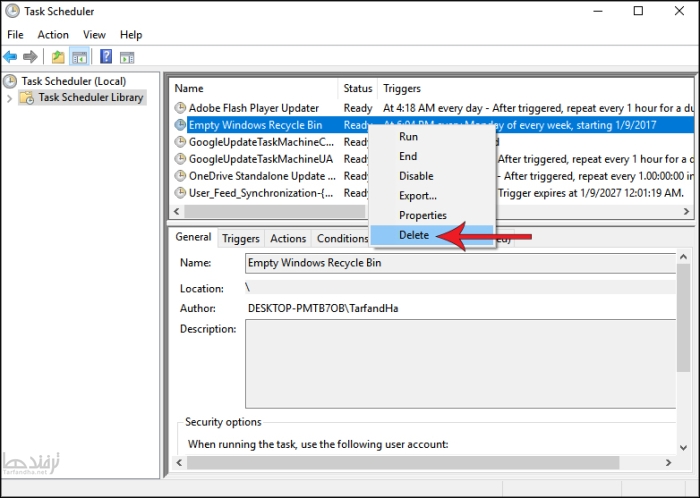Click the details pane vertical scrollbar thumb
The image size is (700, 498).
683,318
